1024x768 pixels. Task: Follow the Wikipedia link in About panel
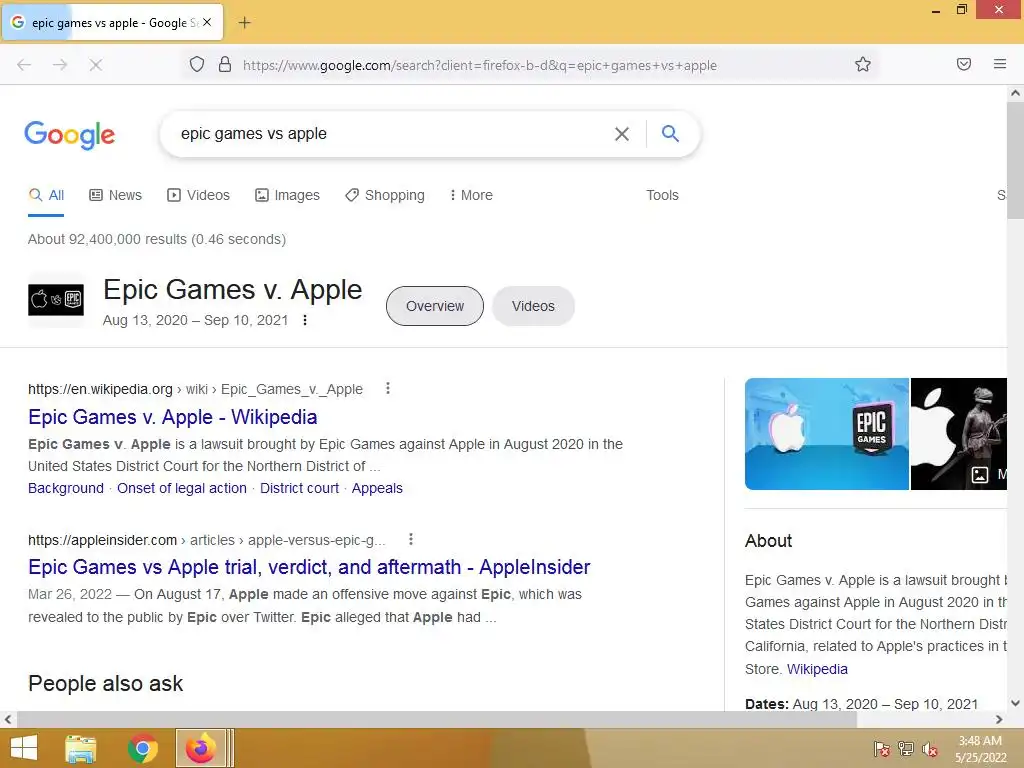[817, 669]
